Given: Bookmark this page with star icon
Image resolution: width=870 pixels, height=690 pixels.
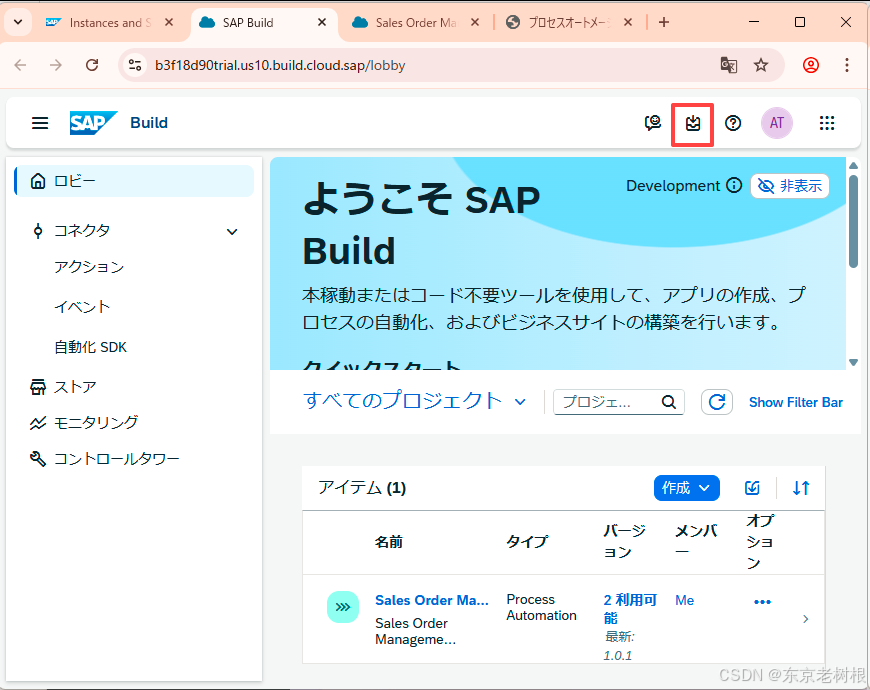Looking at the screenshot, I should (761, 65).
